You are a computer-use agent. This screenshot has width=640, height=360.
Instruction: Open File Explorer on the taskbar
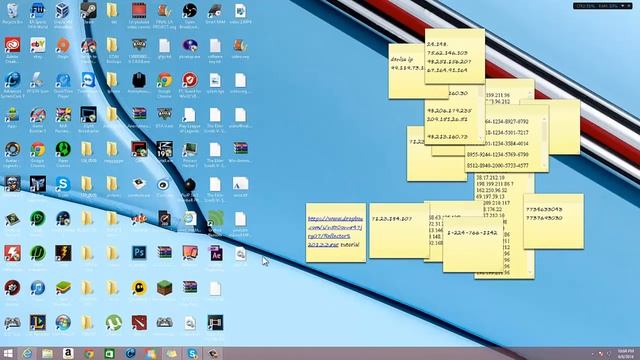(47, 353)
